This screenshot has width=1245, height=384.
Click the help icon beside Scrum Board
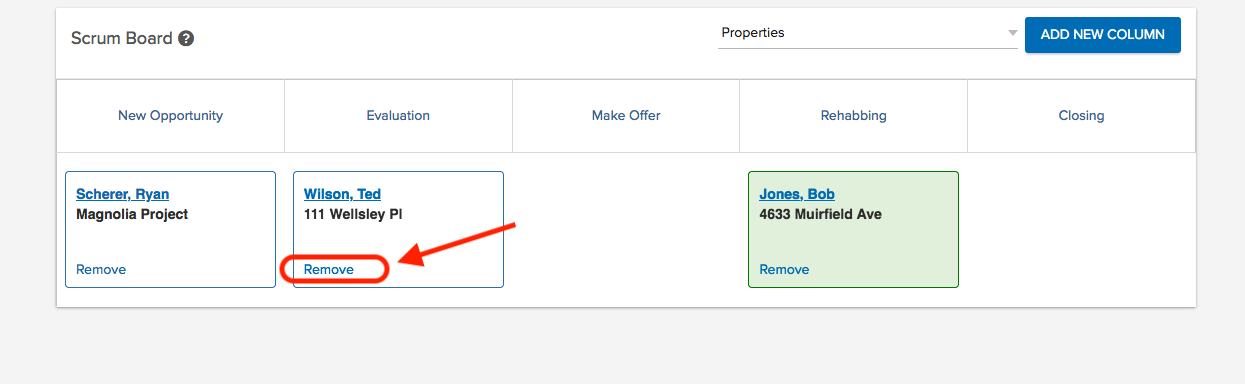[x=186, y=39]
